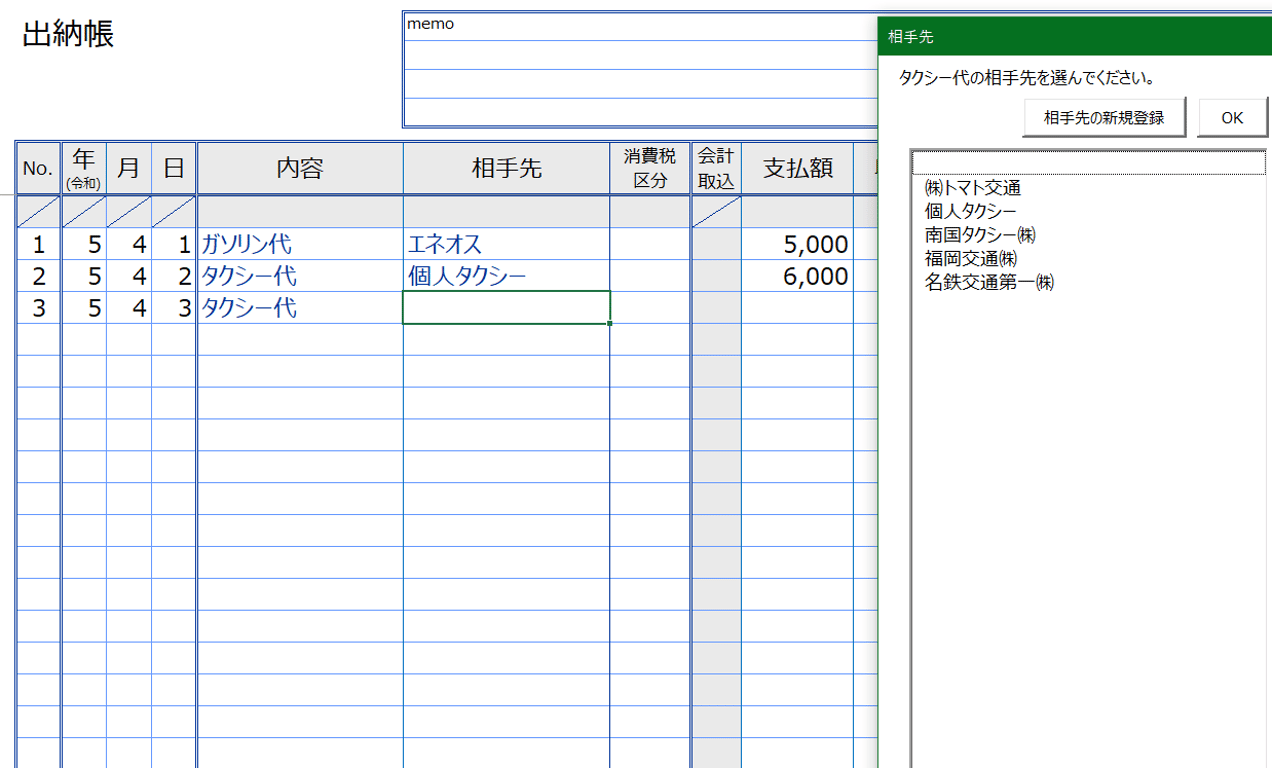Click the No. column header cell
Image resolution: width=1272 pixels, height=768 pixels.
click(37, 167)
